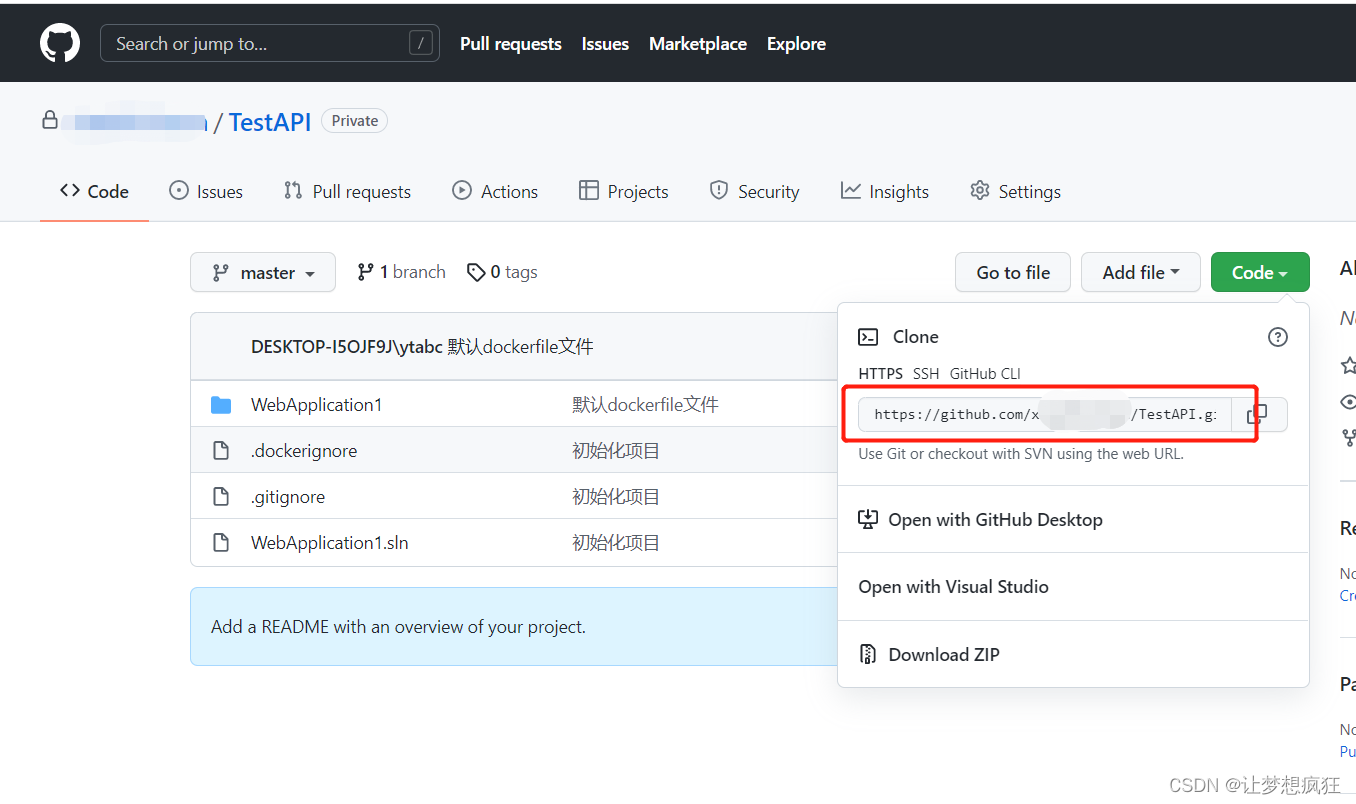Click the lock icon before repository owner

(49, 120)
